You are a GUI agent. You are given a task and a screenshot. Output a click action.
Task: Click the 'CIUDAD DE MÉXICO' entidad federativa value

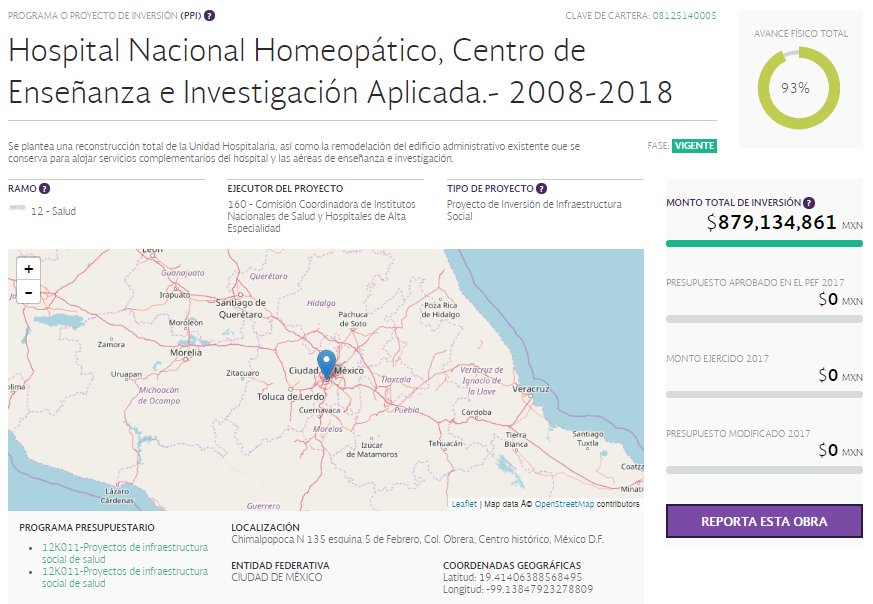point(277,577)
